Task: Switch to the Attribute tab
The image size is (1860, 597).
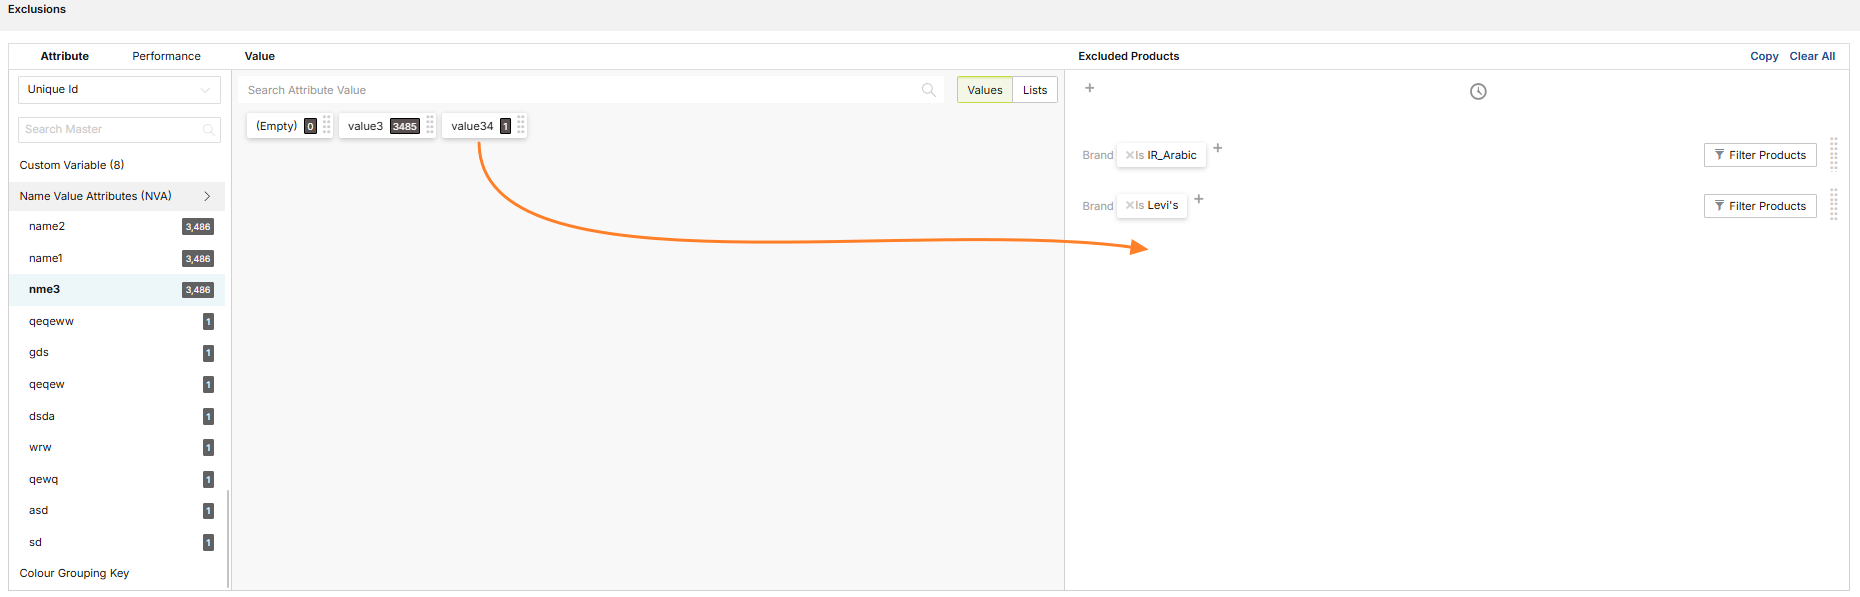Action: 65,56
